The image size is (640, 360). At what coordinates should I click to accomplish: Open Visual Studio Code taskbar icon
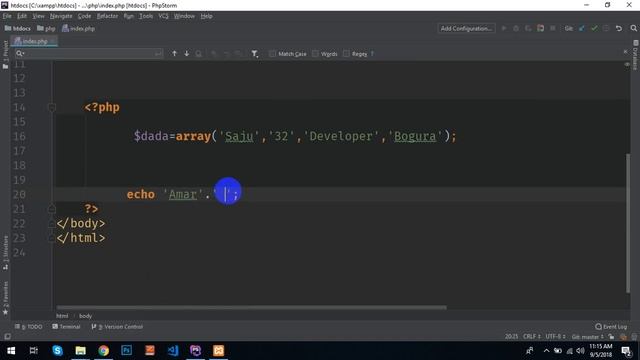pyautogui.click(x=173, y=351)
